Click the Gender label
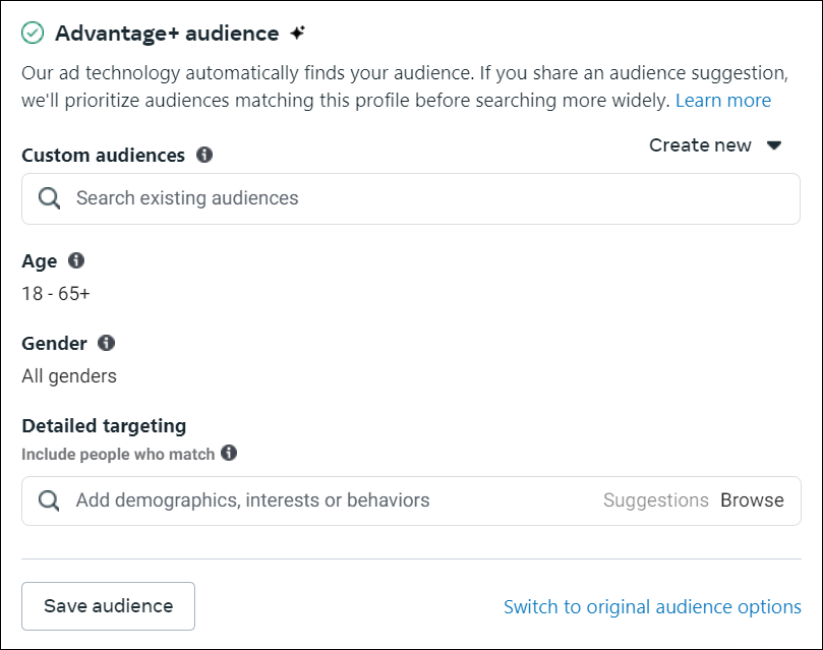 [54, 343]
